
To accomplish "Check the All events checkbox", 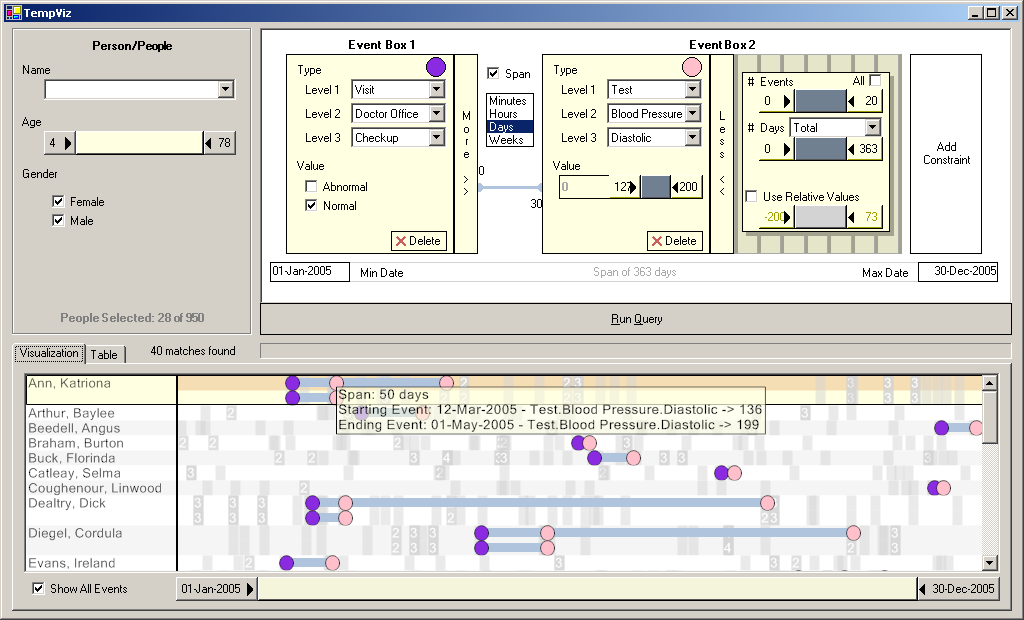I will (875, 80).
